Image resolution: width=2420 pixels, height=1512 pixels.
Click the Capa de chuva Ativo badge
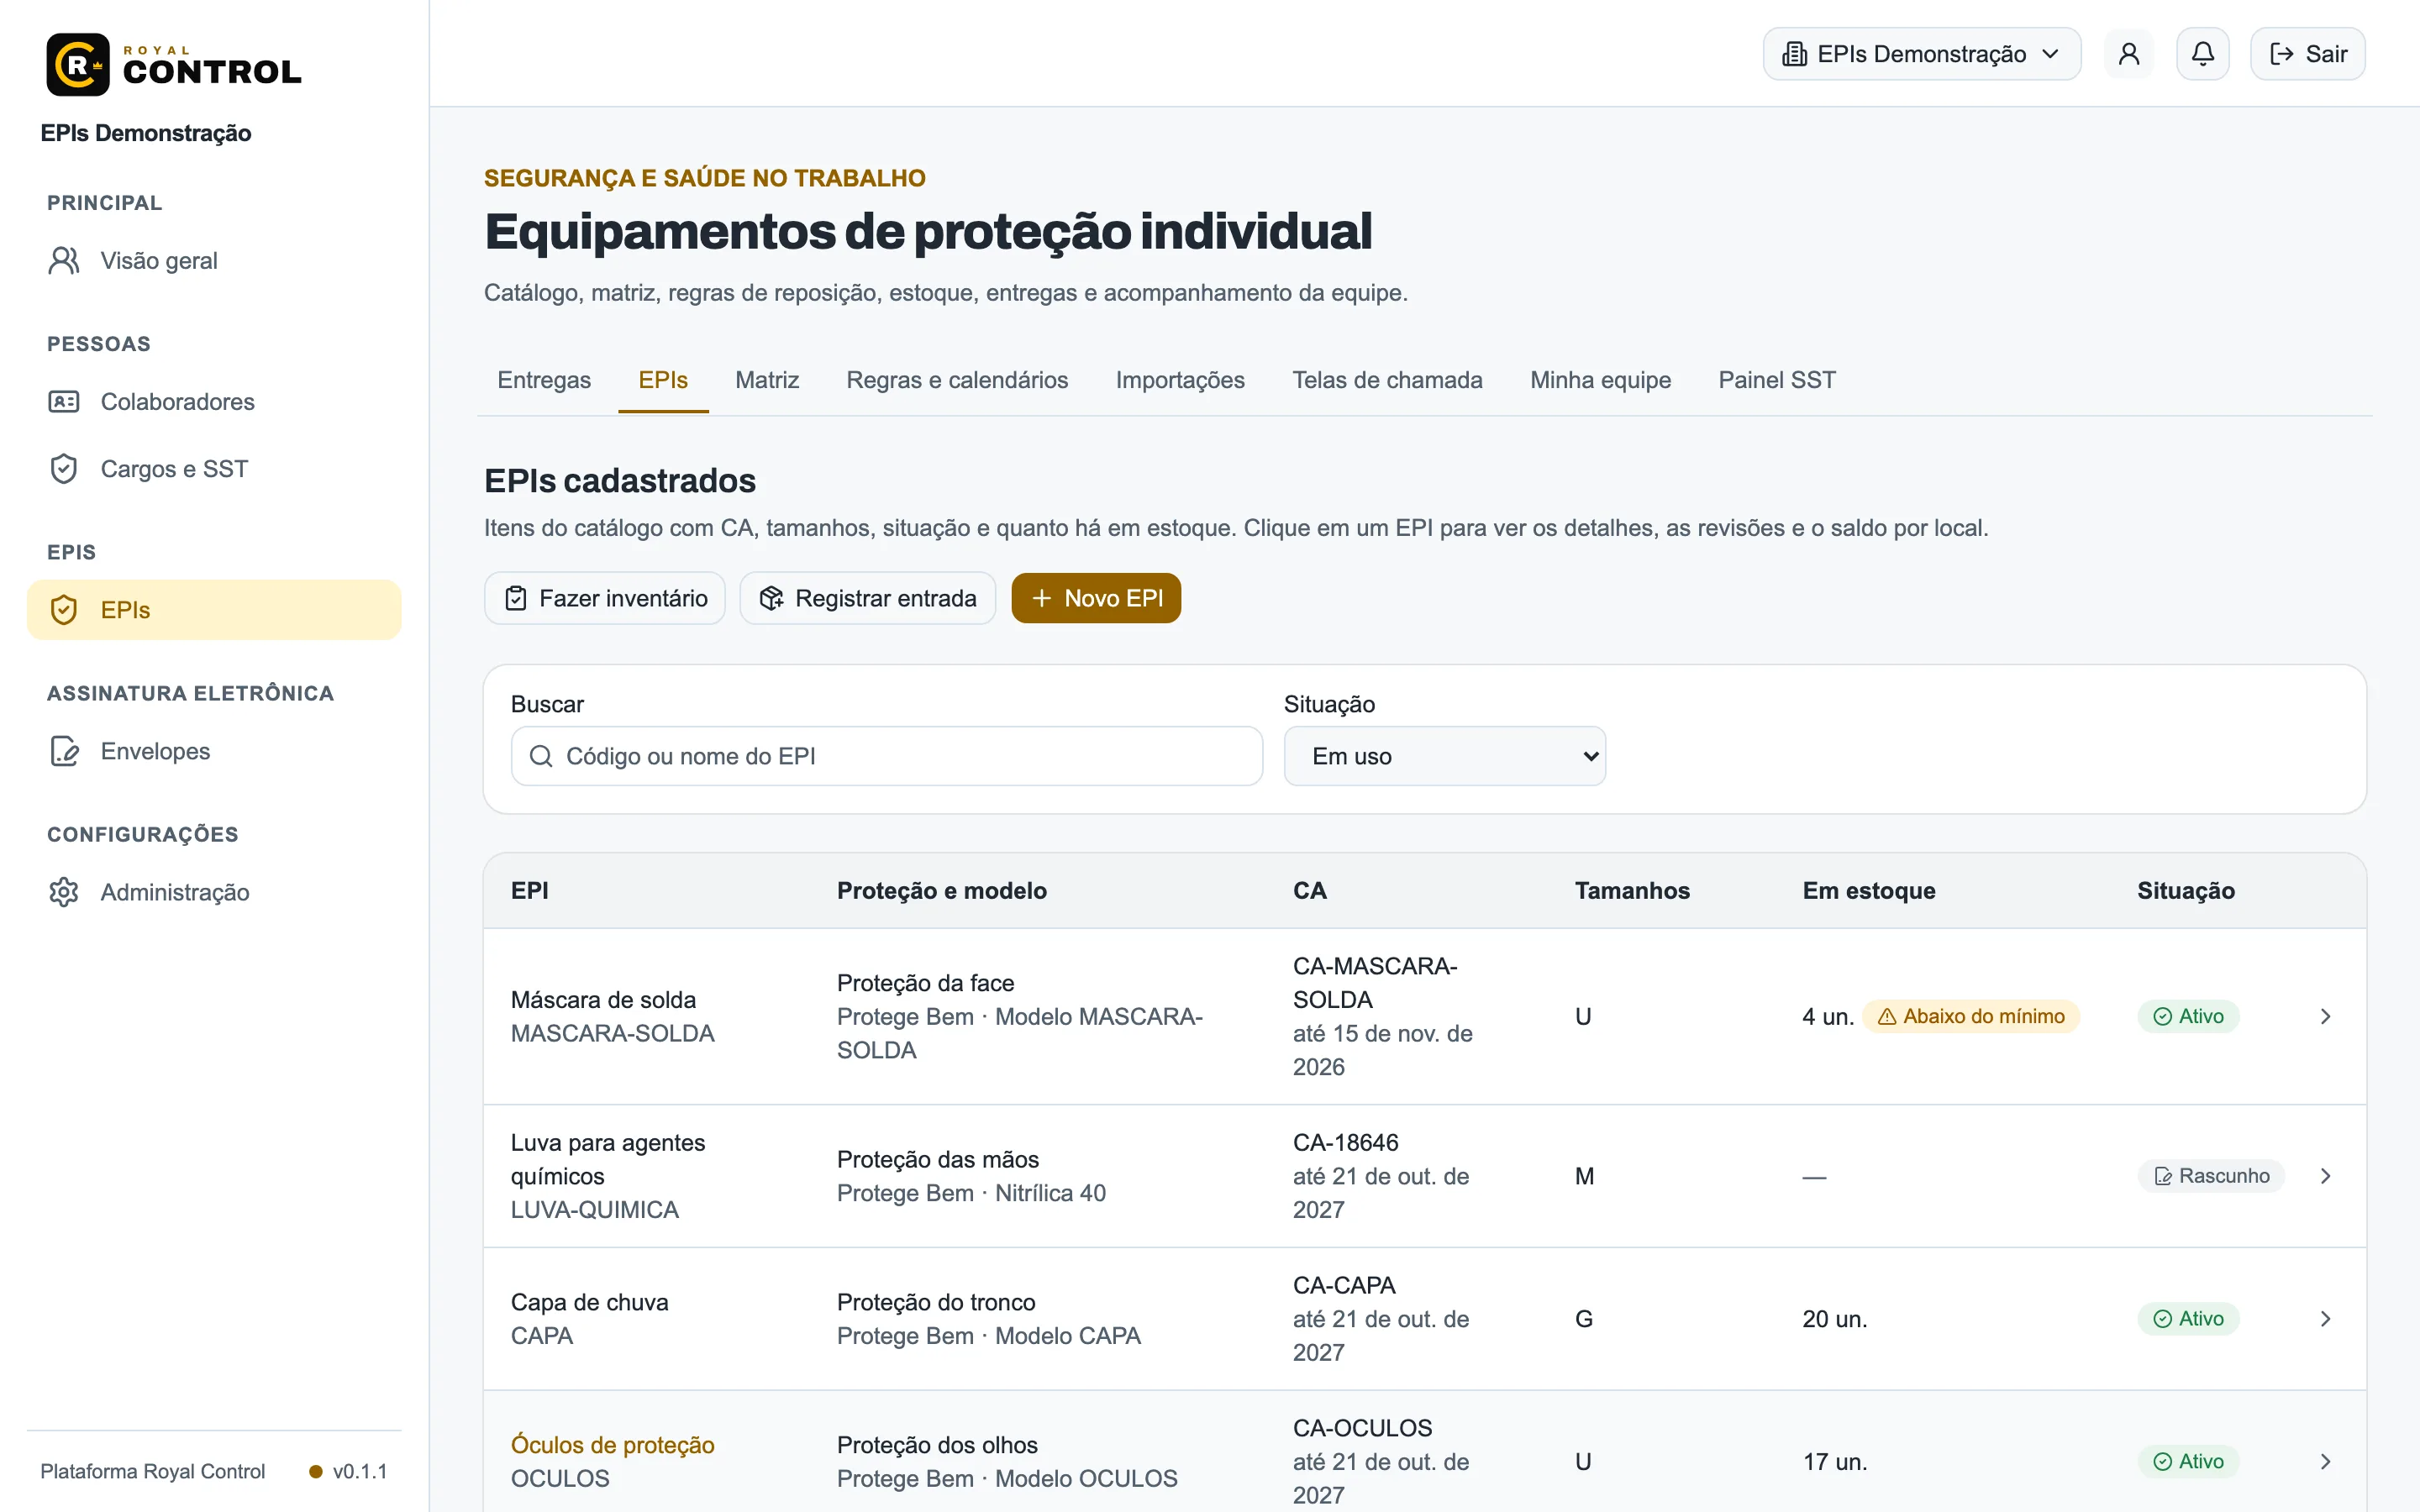coord(2188,1319)
